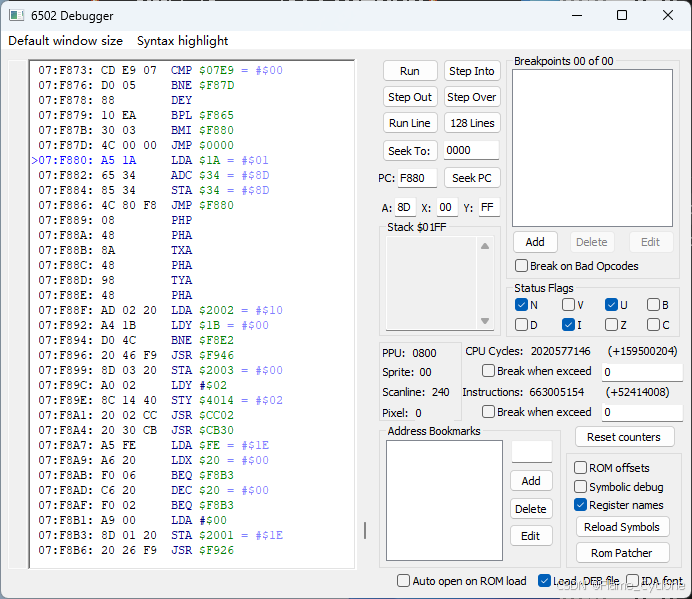The height and width of the screenshot is (599, 692).
Task: Click Step Out
Action: pyautogui.click(x=410, y=97)
